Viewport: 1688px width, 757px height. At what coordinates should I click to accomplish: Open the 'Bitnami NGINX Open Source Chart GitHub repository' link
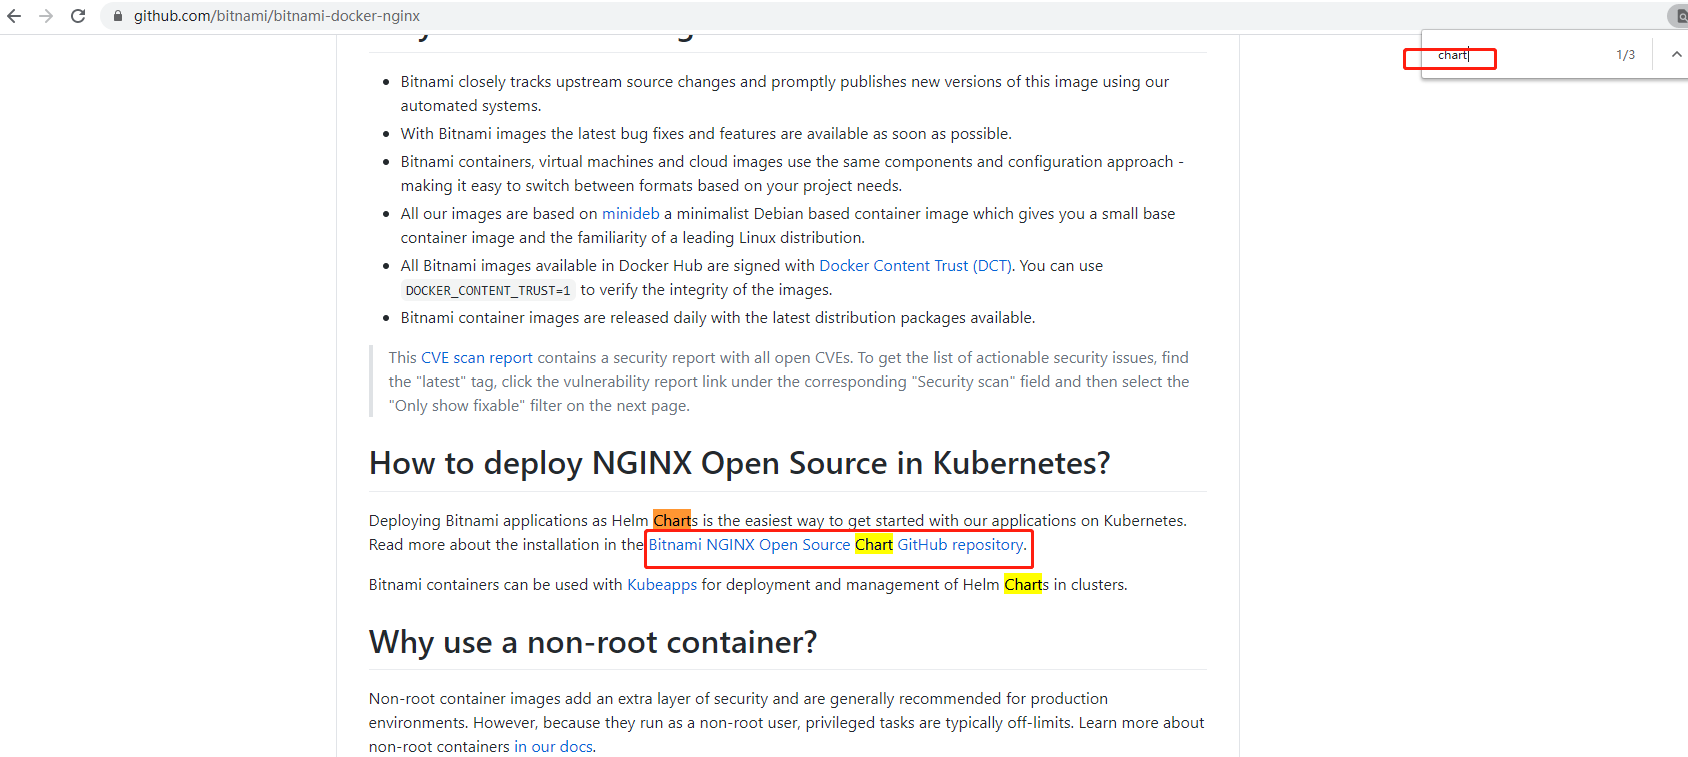837,545
